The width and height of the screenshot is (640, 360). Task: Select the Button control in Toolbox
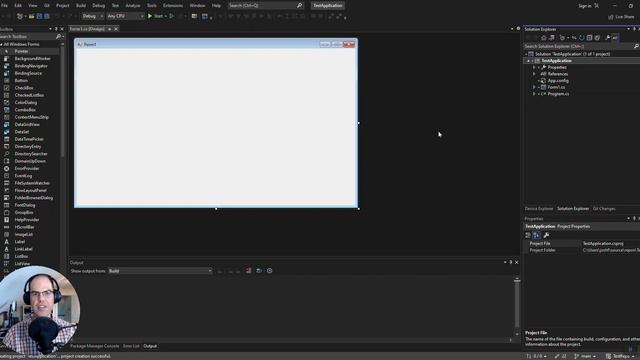point(21,80)
